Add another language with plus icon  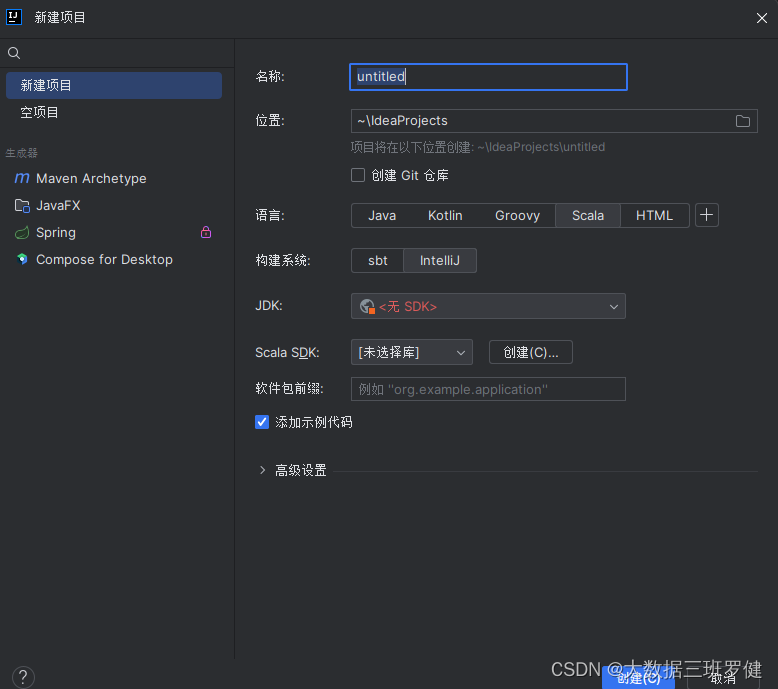coord(707,215)
